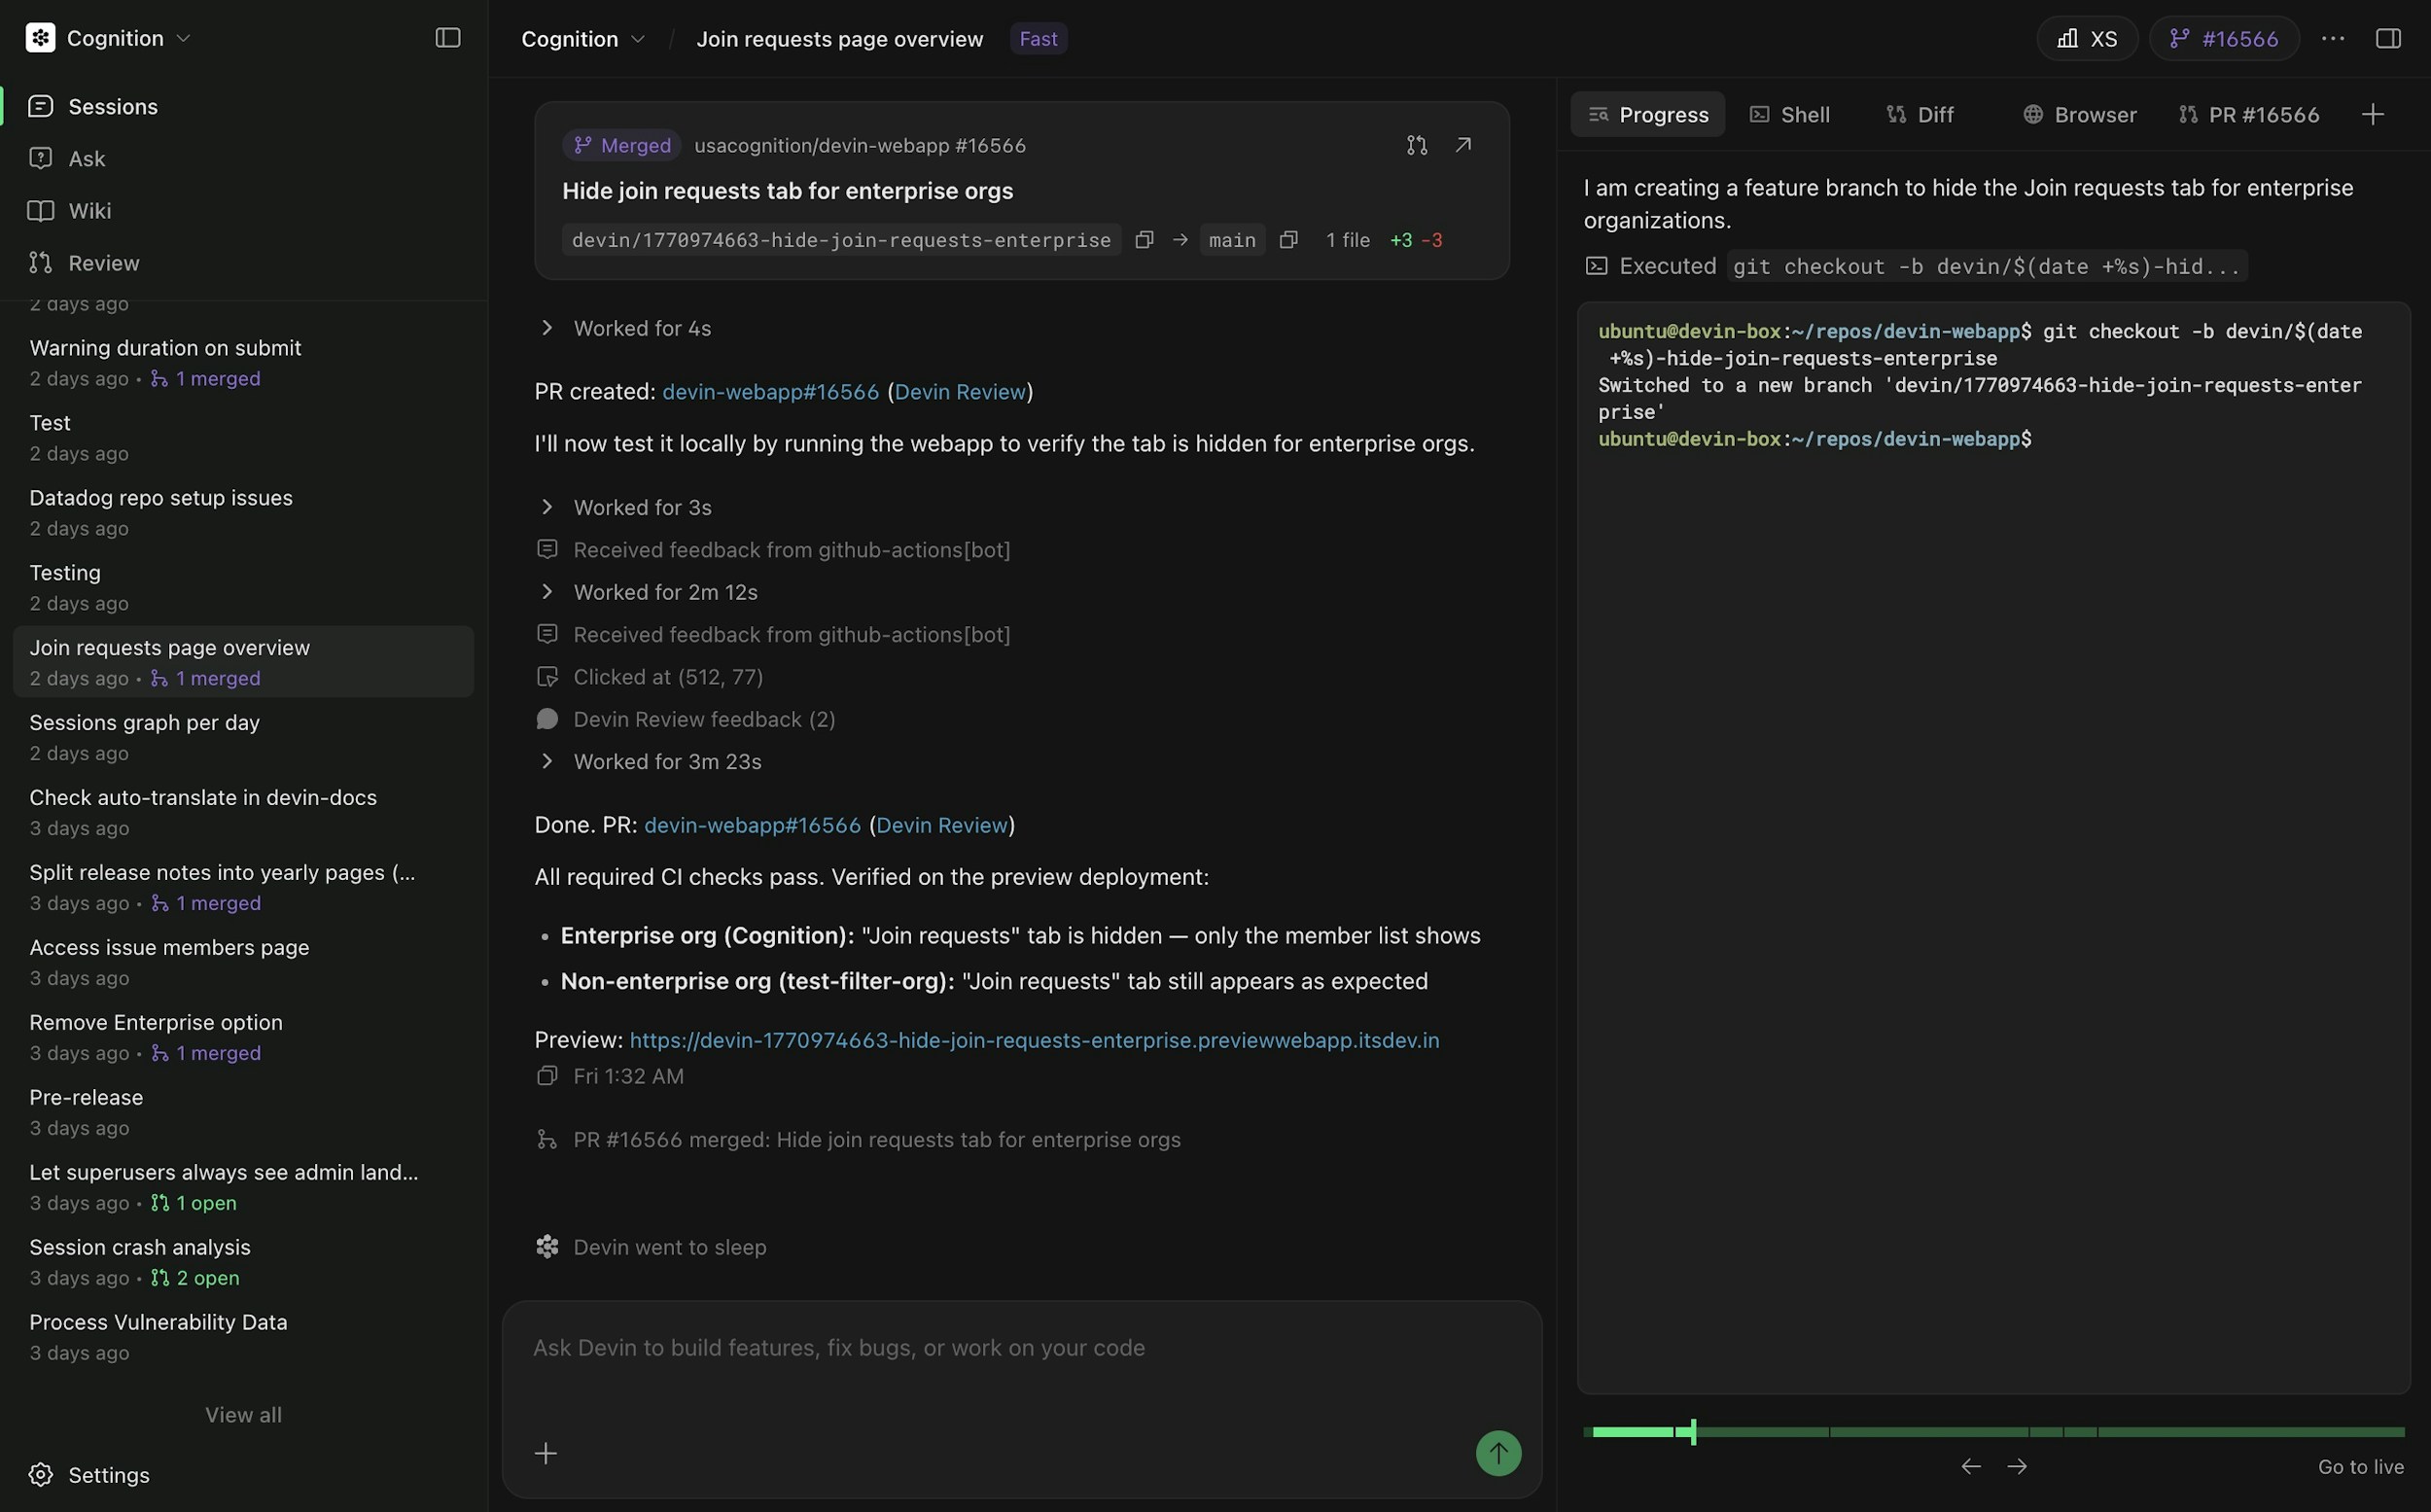Copy the Fri 1:32 AM message

tap(547, 1076)
